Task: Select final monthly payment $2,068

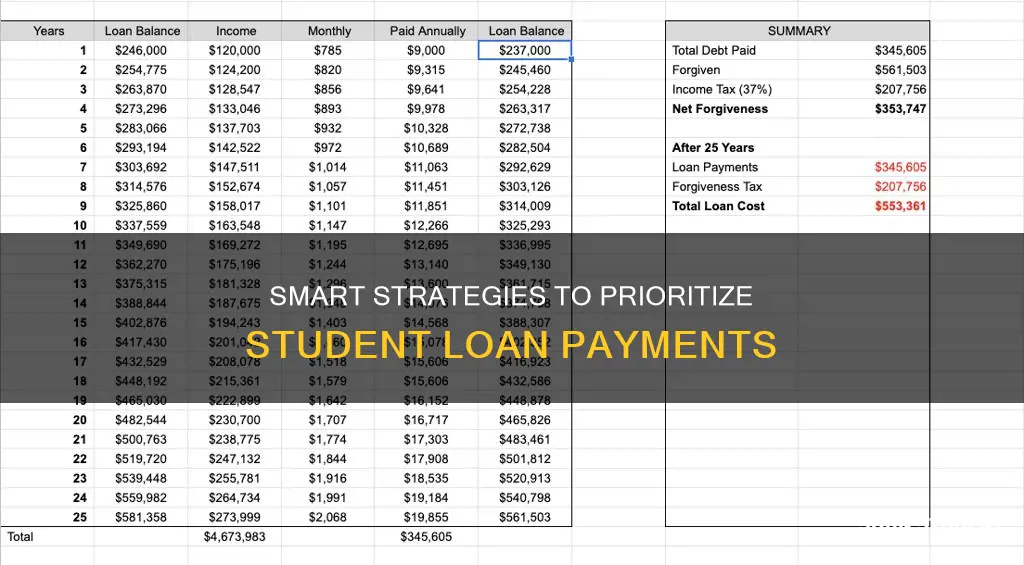Action: pyautogui.click(x=327, y=517)
